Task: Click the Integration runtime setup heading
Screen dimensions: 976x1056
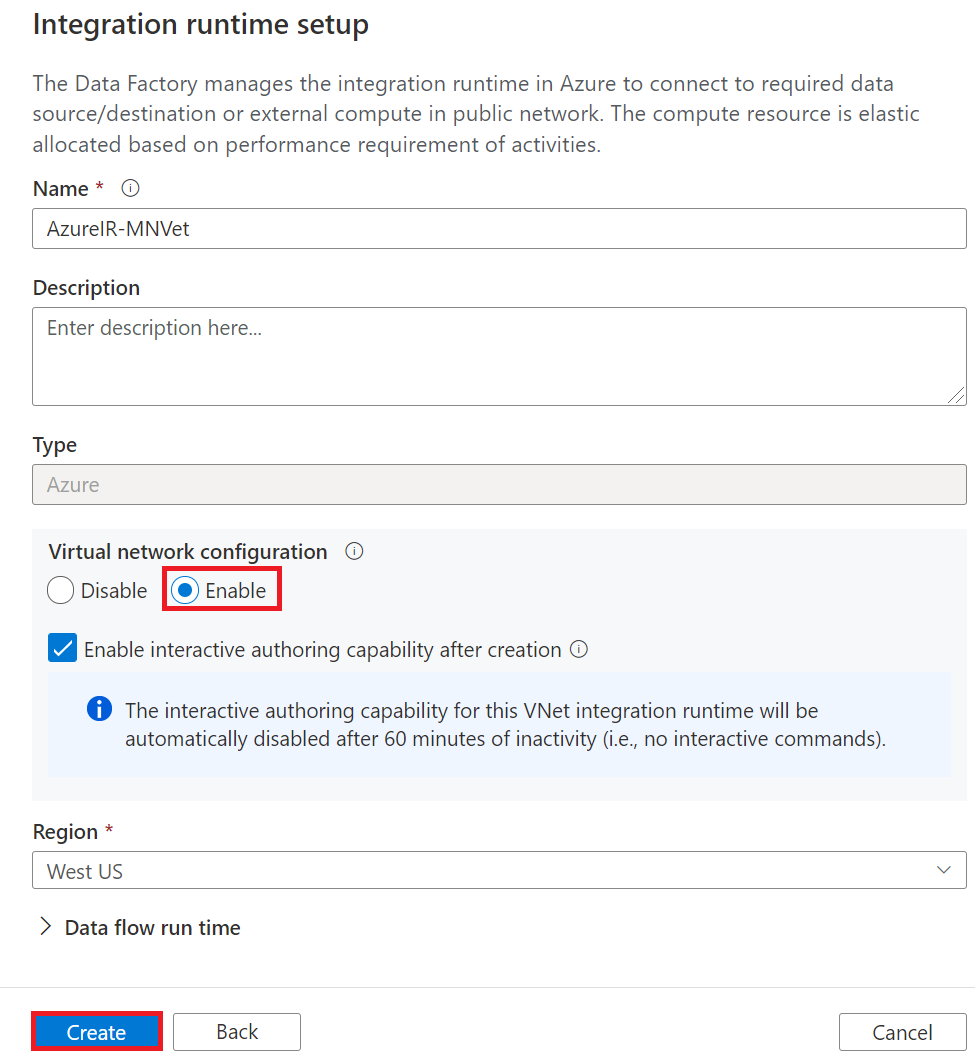Action: [x=201, y=25]
